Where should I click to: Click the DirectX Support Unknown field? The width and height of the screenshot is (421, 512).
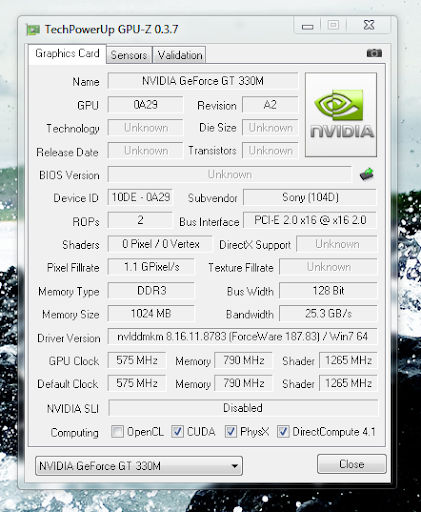coord(337,244)
